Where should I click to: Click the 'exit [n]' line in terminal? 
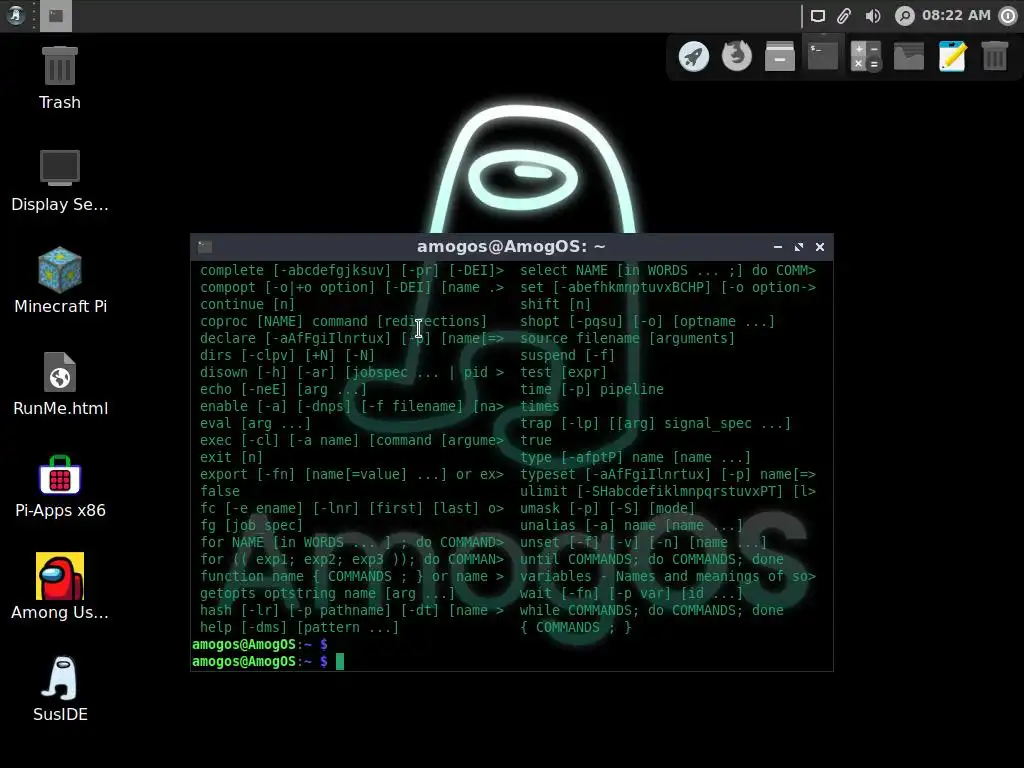click(231, 457)
